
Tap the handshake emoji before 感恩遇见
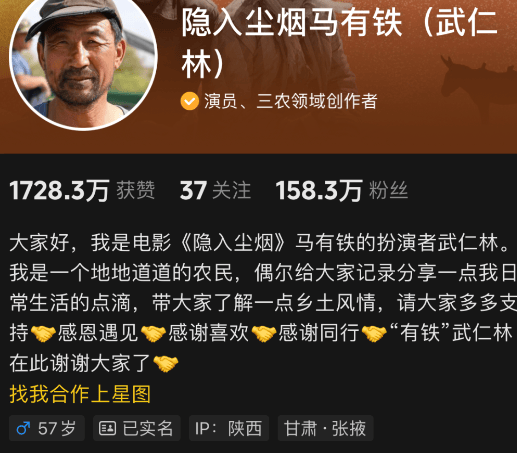coord(43,334)
